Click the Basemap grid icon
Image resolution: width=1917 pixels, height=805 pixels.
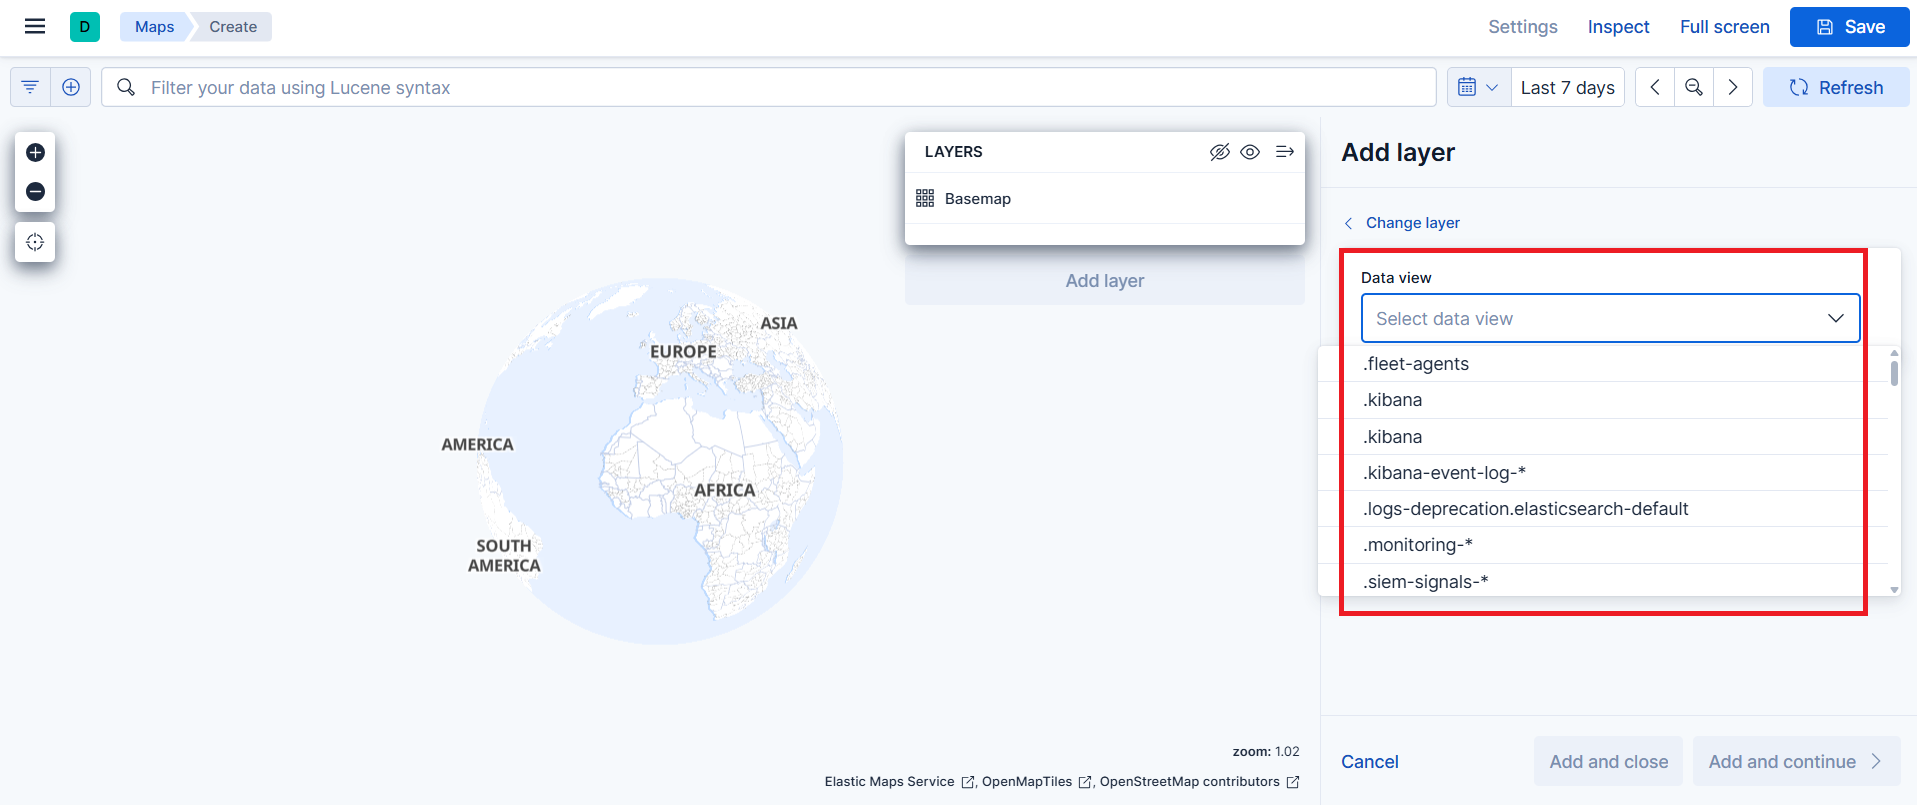[925, 198]
